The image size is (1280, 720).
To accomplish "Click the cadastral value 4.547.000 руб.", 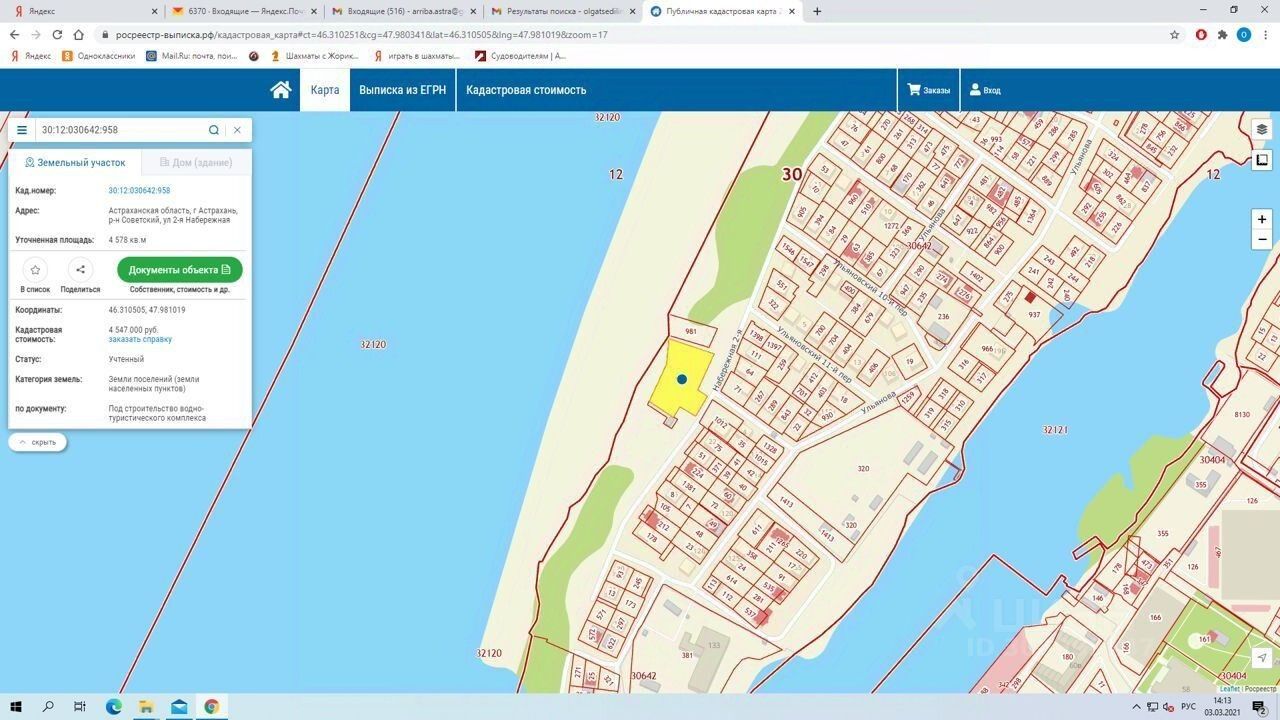I will tap(134, 330).
